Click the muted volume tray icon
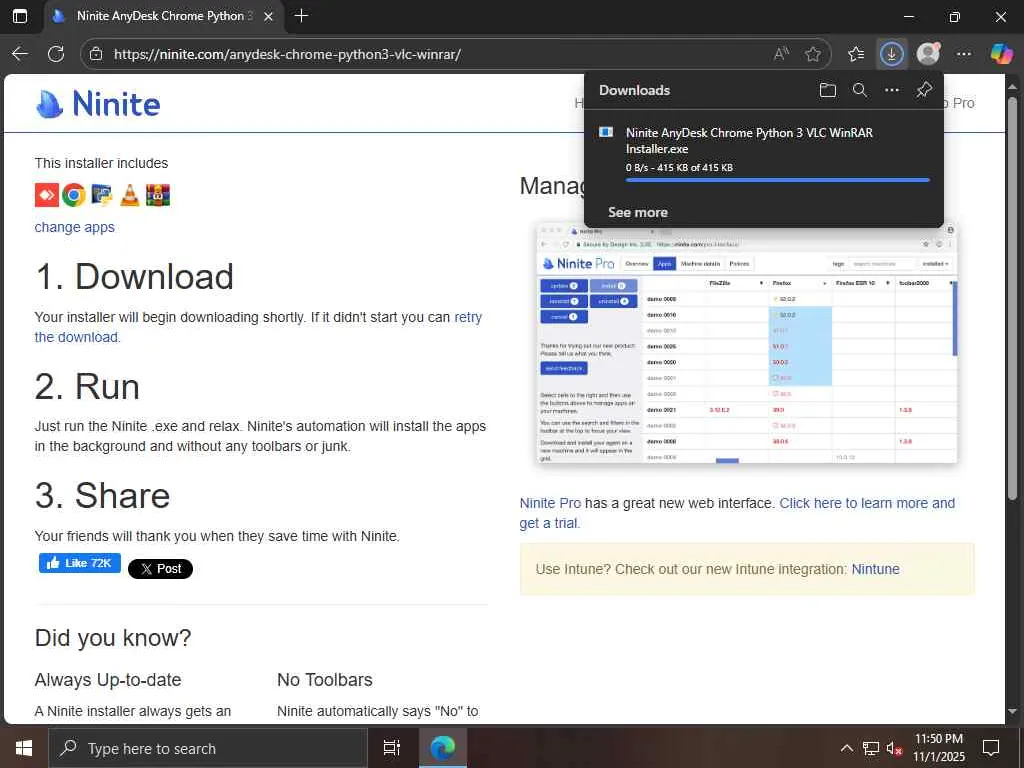This screenshot has height=768, width=1024. (894, 748)
